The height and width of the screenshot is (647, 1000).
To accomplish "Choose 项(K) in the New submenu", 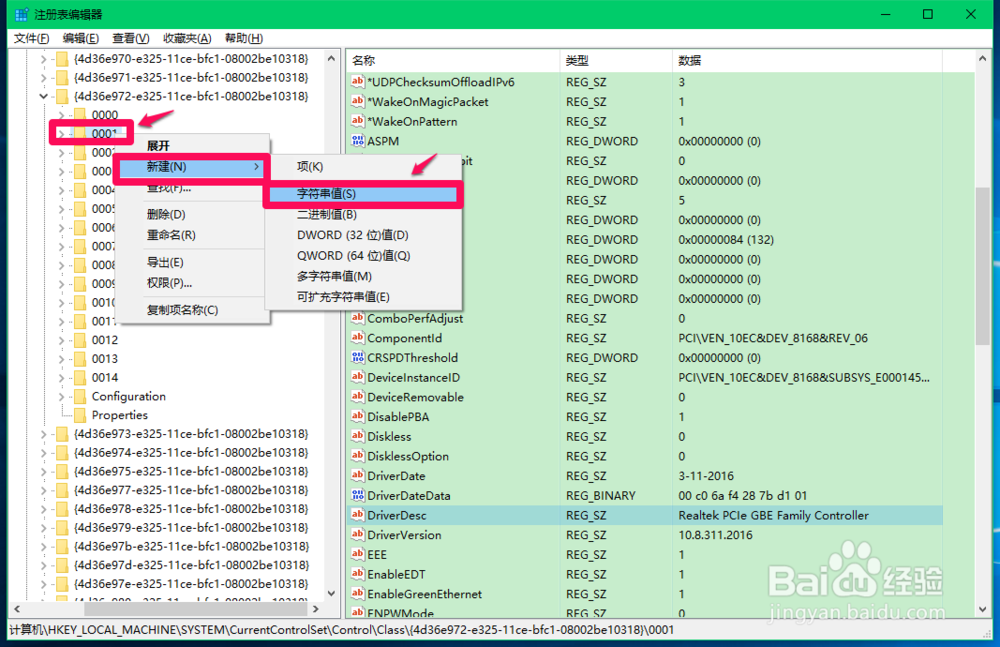I will point(363,167).
